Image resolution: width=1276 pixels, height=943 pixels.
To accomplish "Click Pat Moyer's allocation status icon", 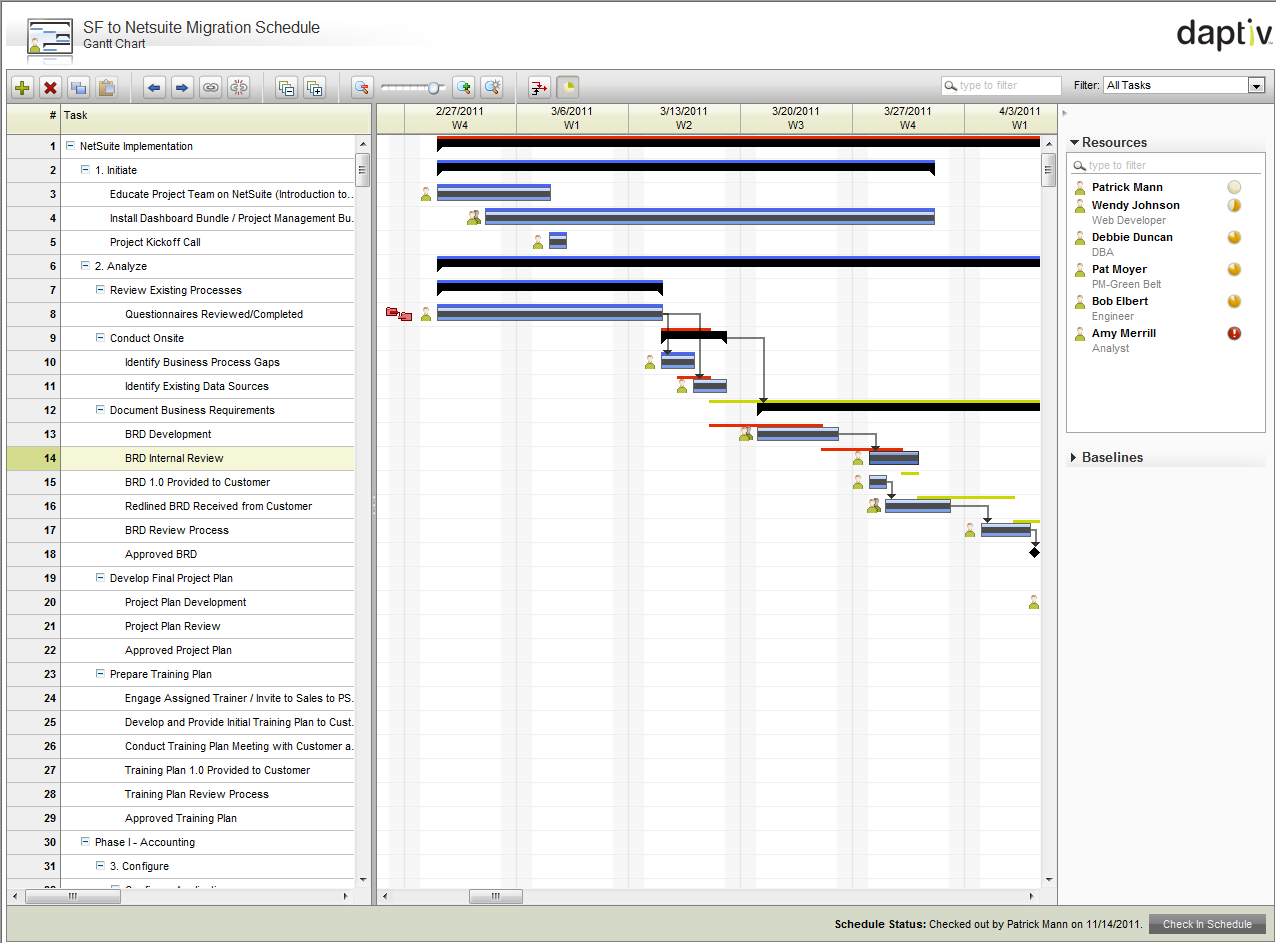I will [x=1234, y=269].
